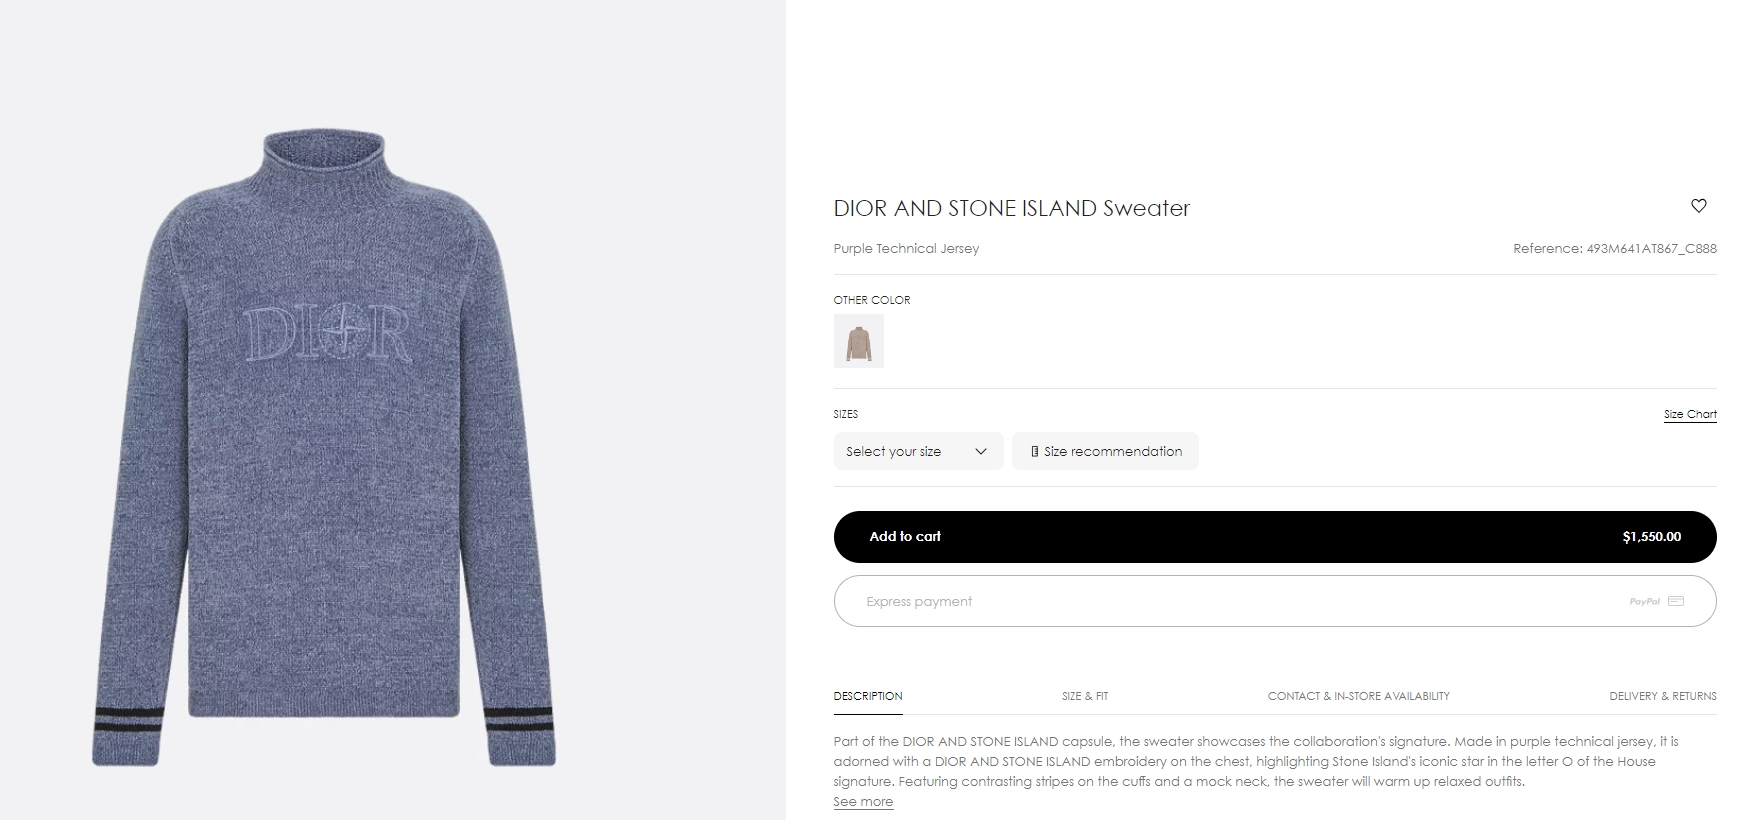Click the purple sweater product image
This screenshot has height=820, width=1740.
pos(323,450)
